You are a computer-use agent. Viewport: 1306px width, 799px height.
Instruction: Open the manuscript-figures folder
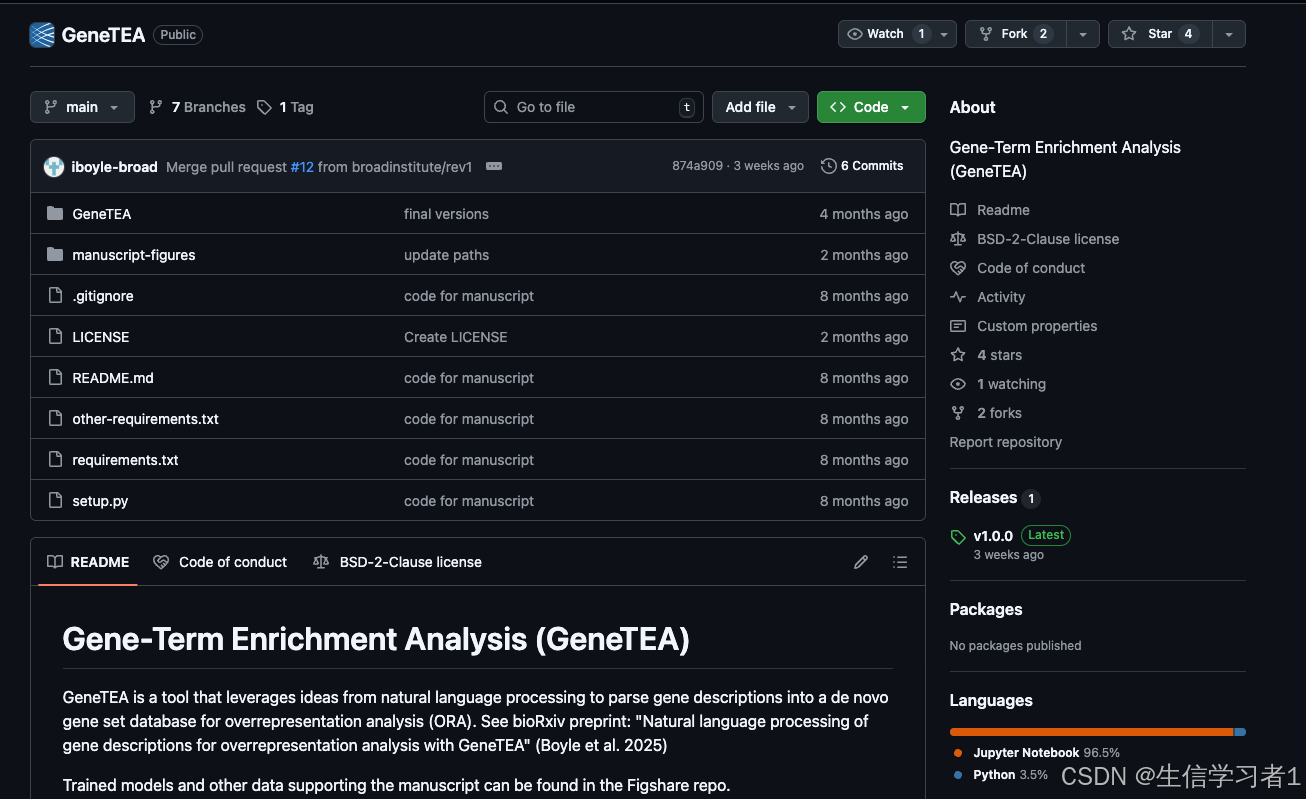[133, 255]
